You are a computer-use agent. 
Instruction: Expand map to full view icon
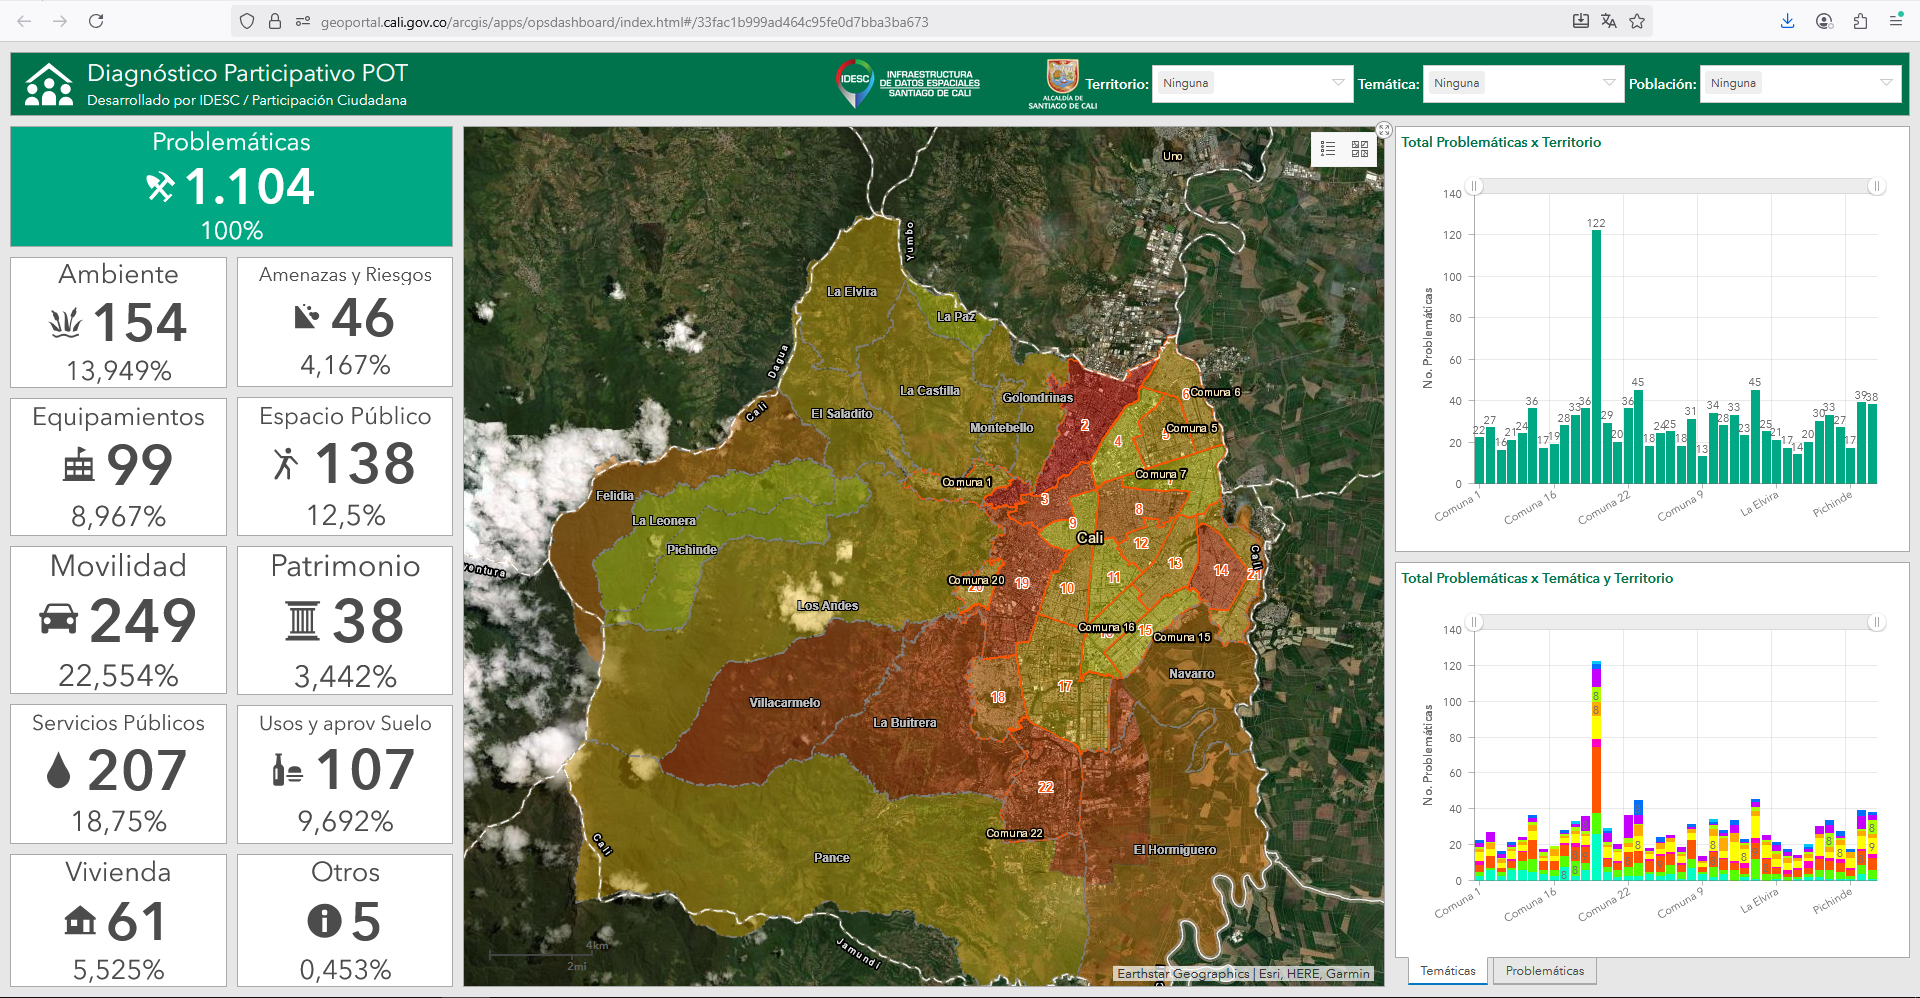click(x=1384, y=130)
